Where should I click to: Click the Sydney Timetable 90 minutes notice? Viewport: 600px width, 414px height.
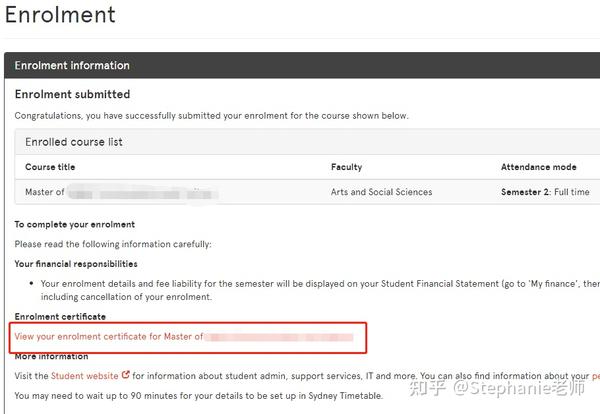(199, 396)
